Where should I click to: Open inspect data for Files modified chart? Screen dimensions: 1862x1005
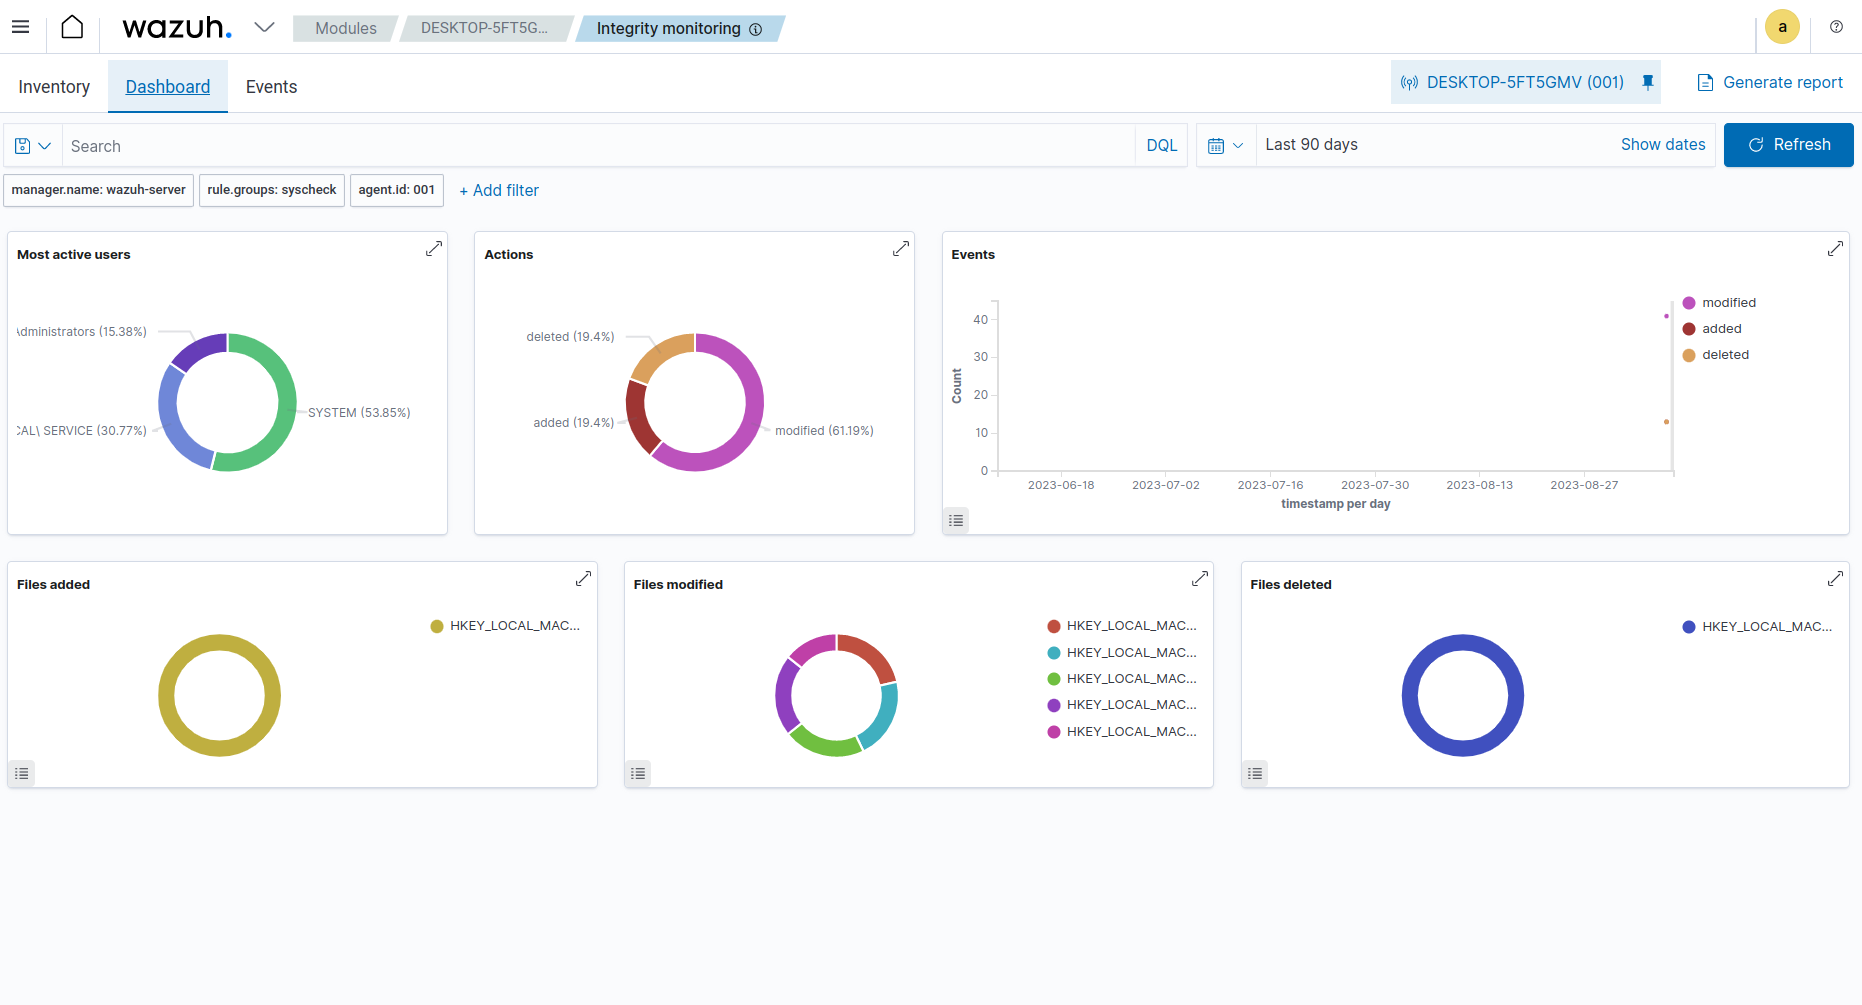click(638, 773)
